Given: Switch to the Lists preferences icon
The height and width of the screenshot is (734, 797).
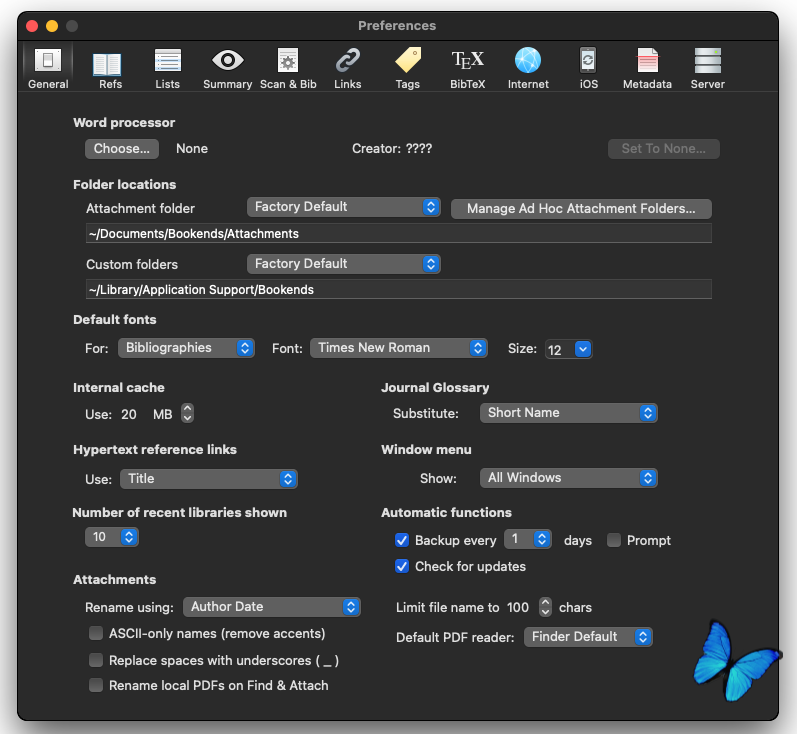Looking at the screenshot, I should (x=168, y=68).
